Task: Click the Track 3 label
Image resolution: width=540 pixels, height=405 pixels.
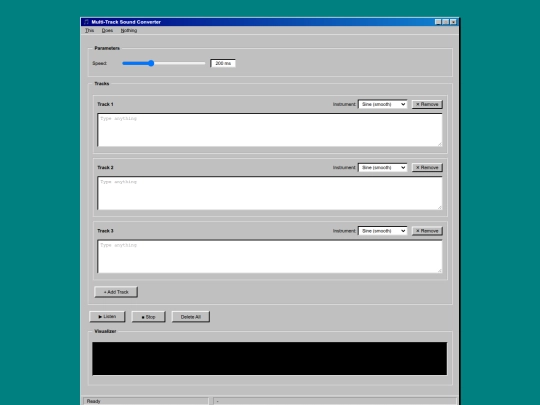Action: [105, 231]
